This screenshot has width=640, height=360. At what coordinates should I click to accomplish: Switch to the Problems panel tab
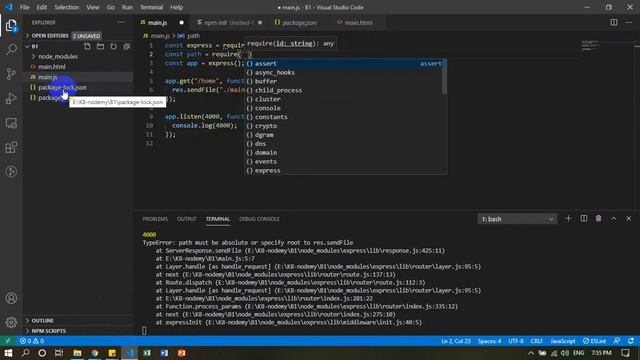coord(155,219)
